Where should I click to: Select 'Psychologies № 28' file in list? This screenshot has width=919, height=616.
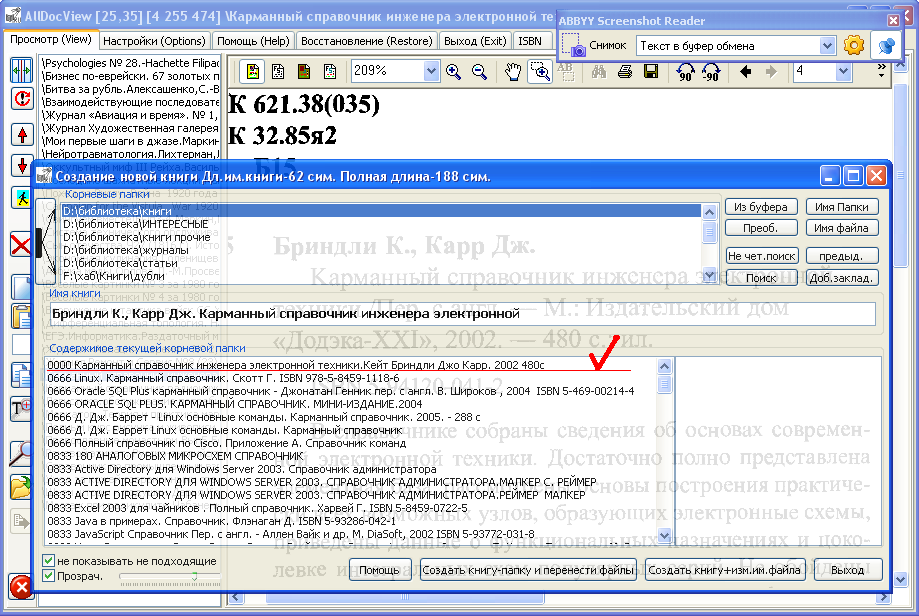point(130,63)
